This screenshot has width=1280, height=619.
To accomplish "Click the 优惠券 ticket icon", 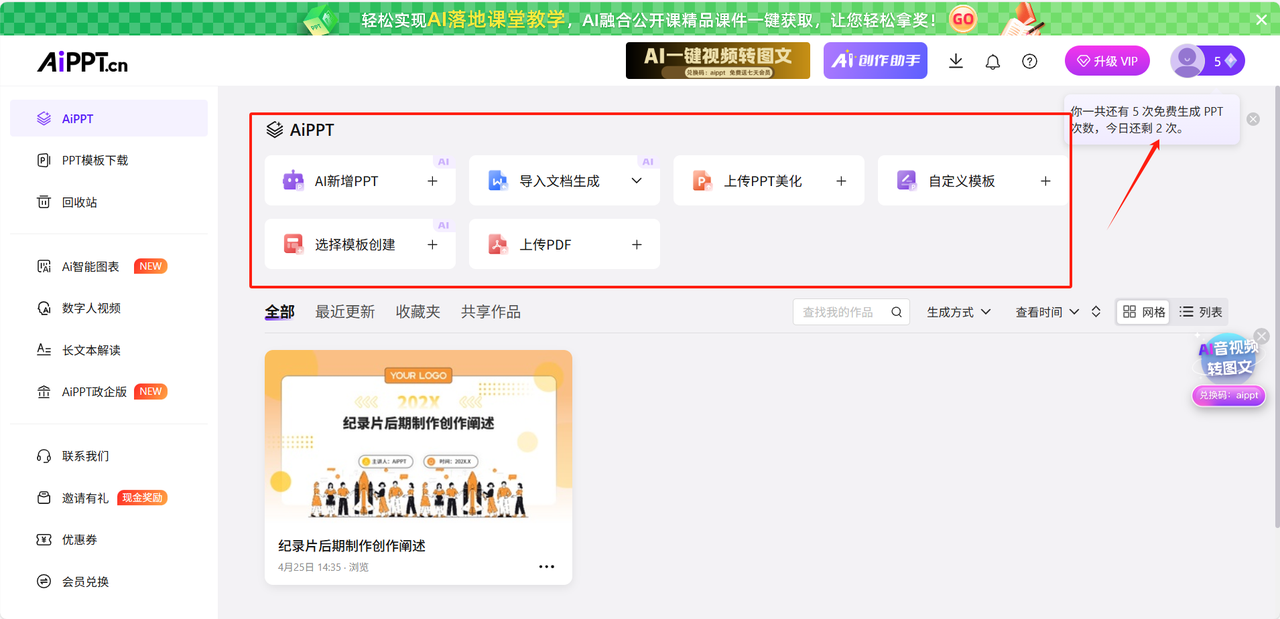I will tap(43, 540).
